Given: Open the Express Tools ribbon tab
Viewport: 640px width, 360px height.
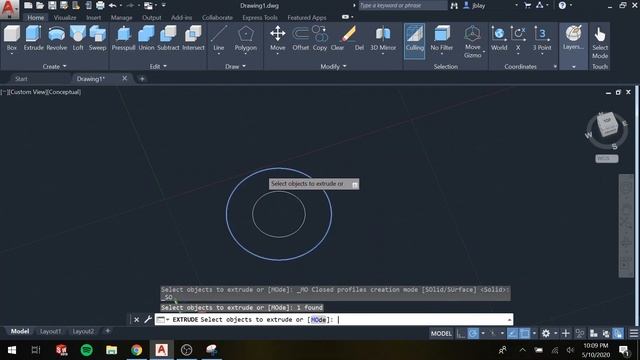Looking at the screenshot, I should point(260,18).
